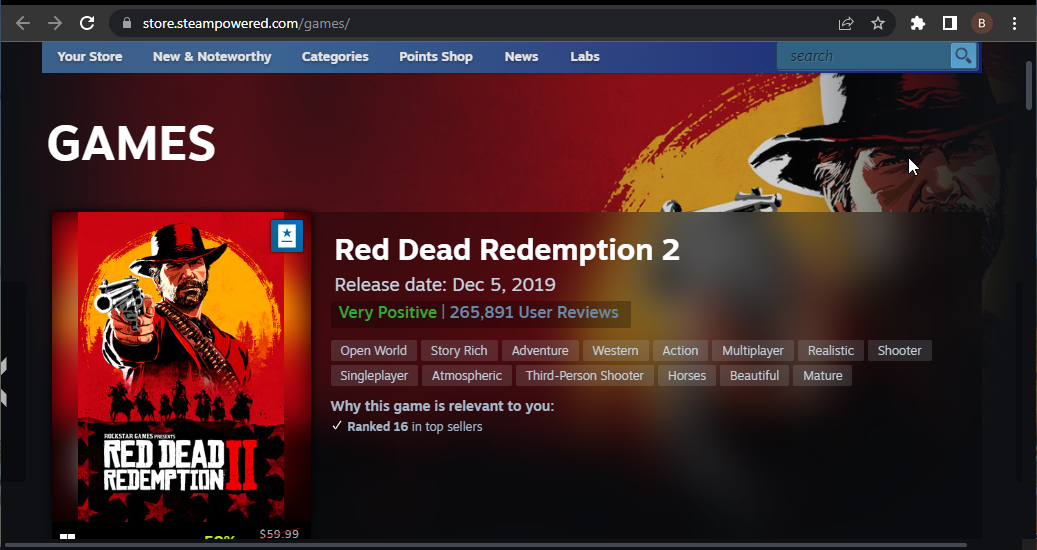
Task: Select the Singleplayer tag
Action: (374, 375)
